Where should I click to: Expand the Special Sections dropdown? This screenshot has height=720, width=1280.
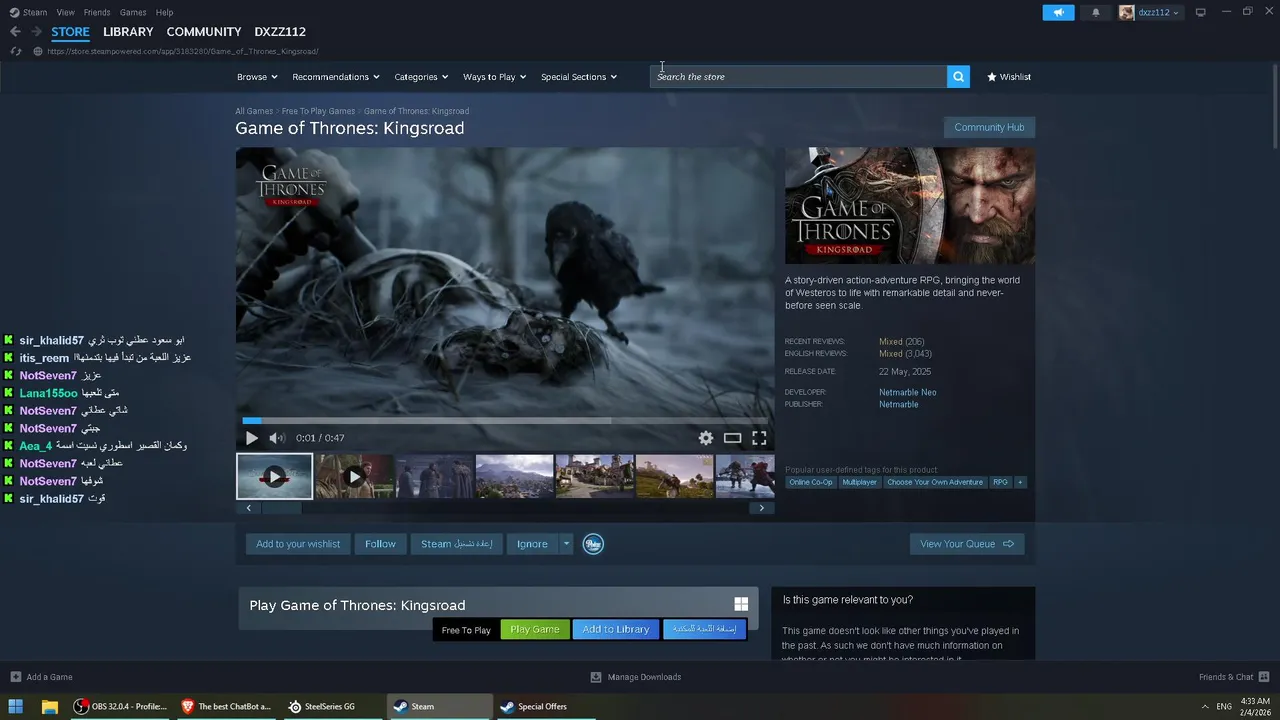click(578, 77)
